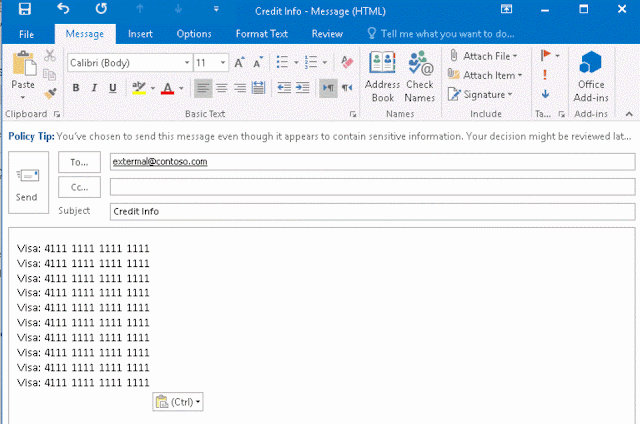Screen dimensions: 640x424
Task: Open Office Add-ins
Action: (x=591, y=76)
